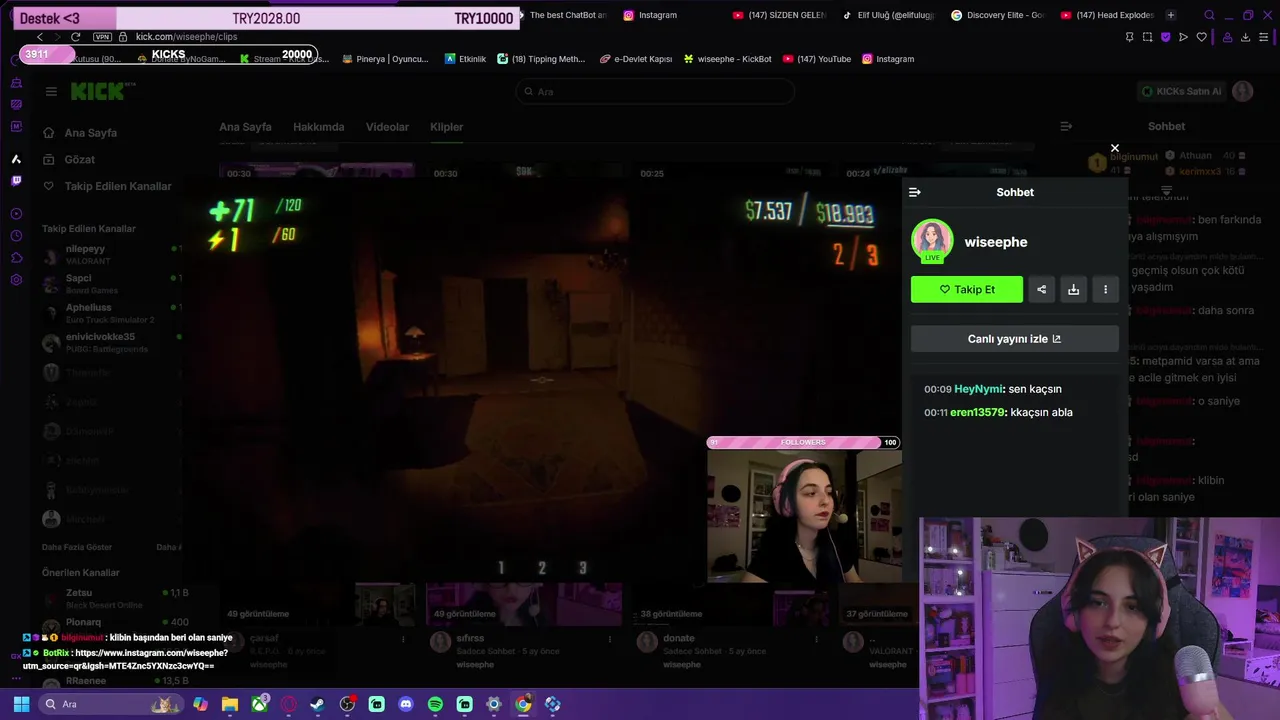Open followed channel nilepeyy
Image resolution: width=1280 pixels, height=720 pixels.
coord(110,254)
